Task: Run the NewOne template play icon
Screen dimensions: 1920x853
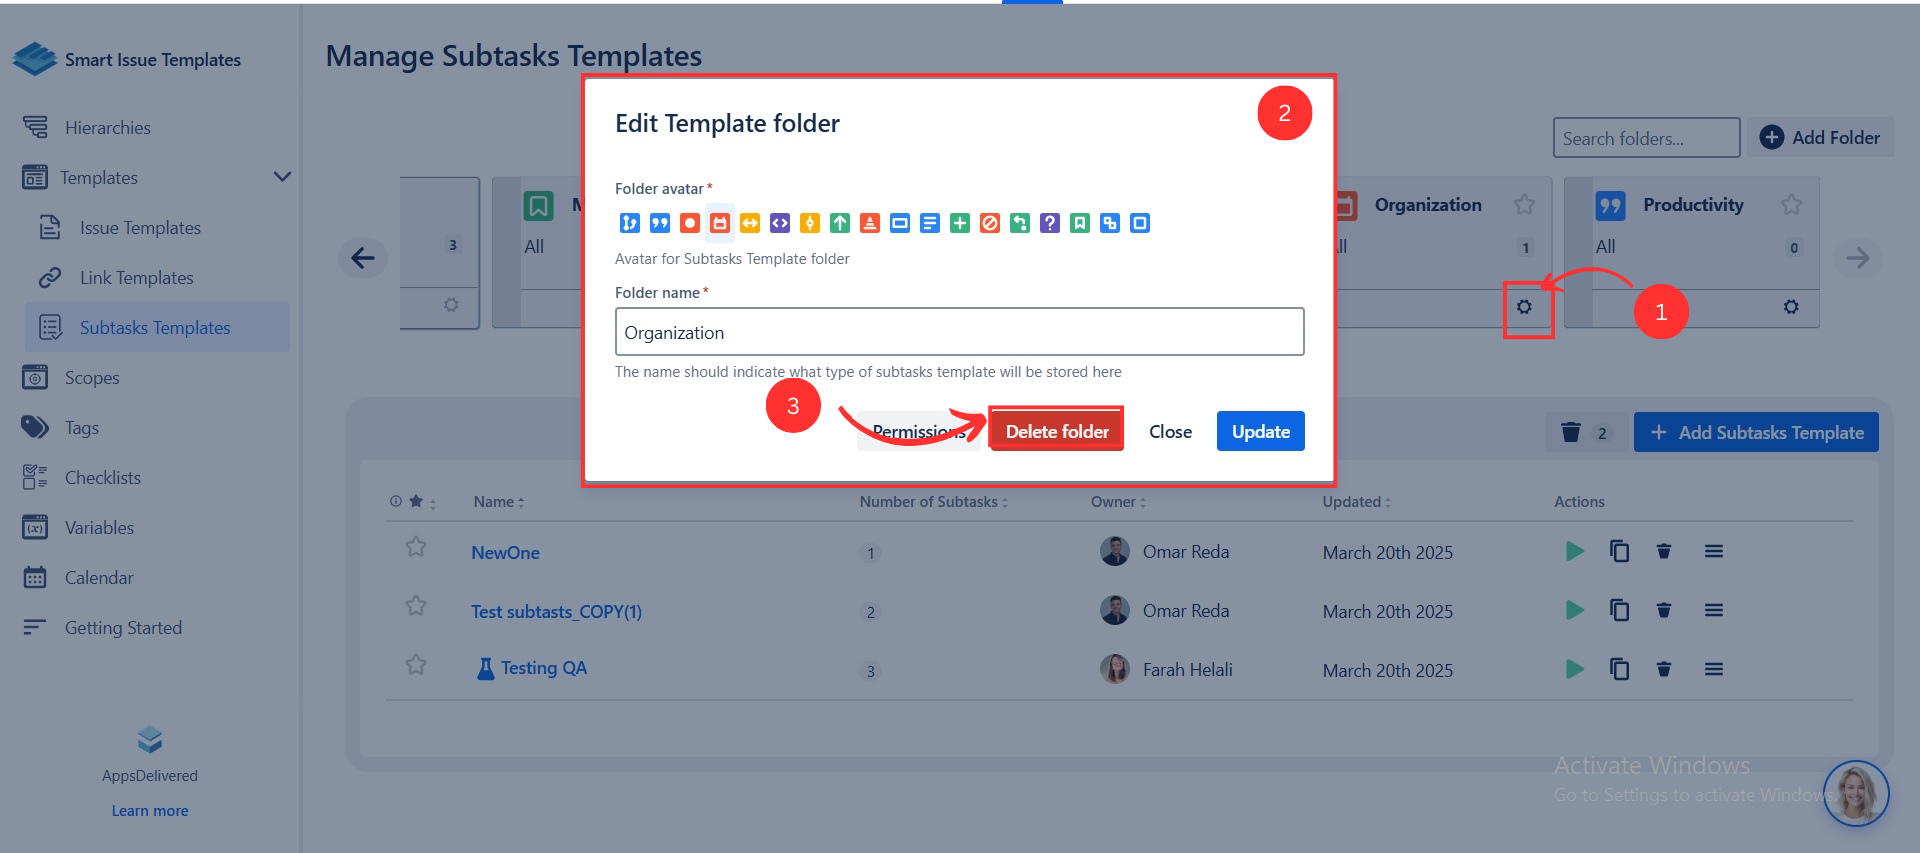Action: pos(1574,551)
